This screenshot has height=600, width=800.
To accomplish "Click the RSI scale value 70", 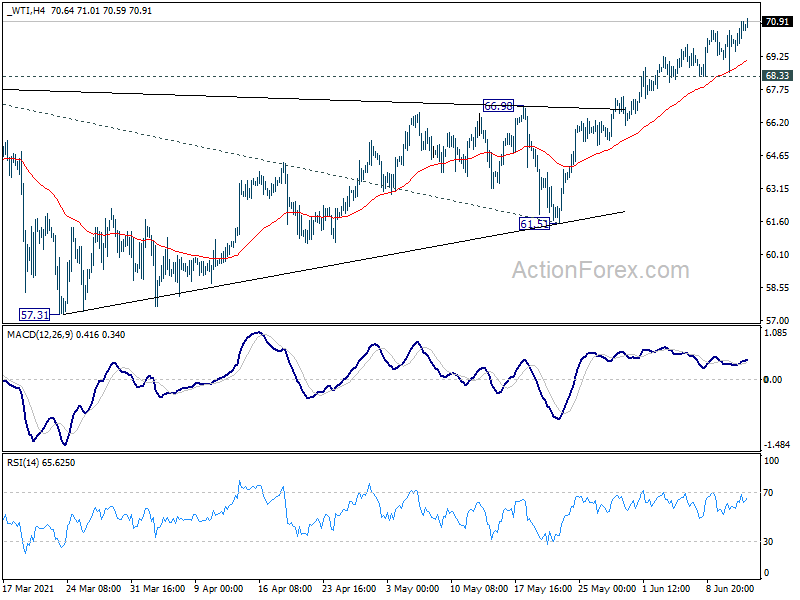I will point(768,493).
